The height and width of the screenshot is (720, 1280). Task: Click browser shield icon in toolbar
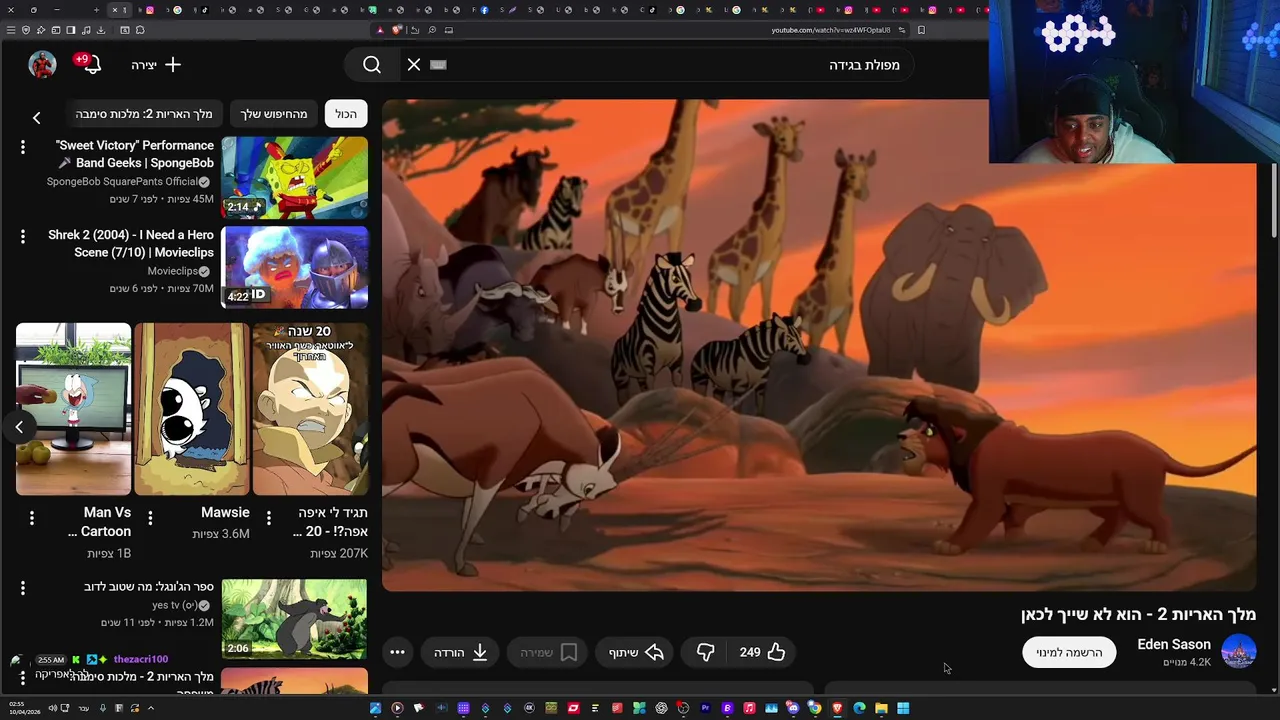pos(26,30)
